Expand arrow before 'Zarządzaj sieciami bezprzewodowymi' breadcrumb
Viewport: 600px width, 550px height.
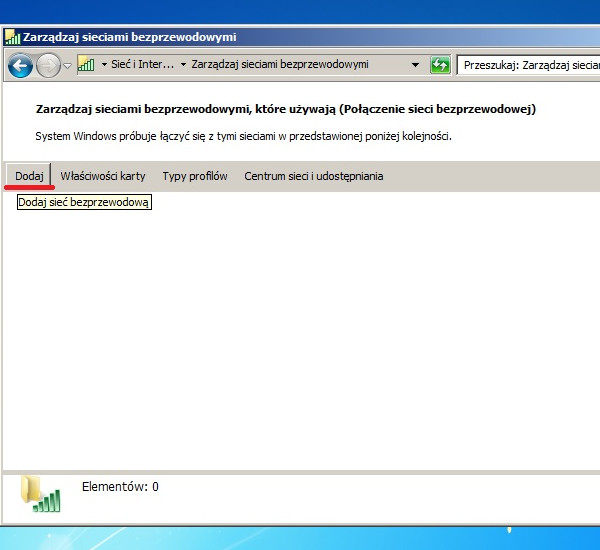point(183,65)
